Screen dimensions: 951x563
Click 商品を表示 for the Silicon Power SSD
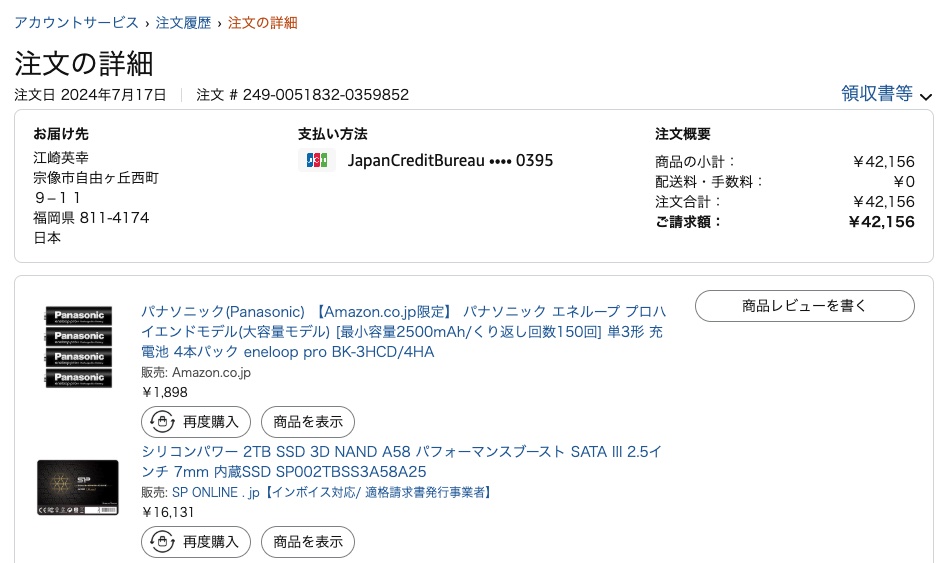[308, 542]
